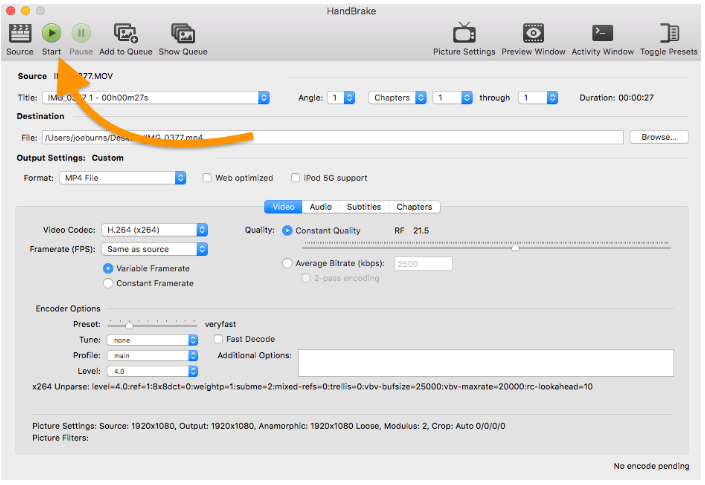Click the Browse... button

[659, 137]
